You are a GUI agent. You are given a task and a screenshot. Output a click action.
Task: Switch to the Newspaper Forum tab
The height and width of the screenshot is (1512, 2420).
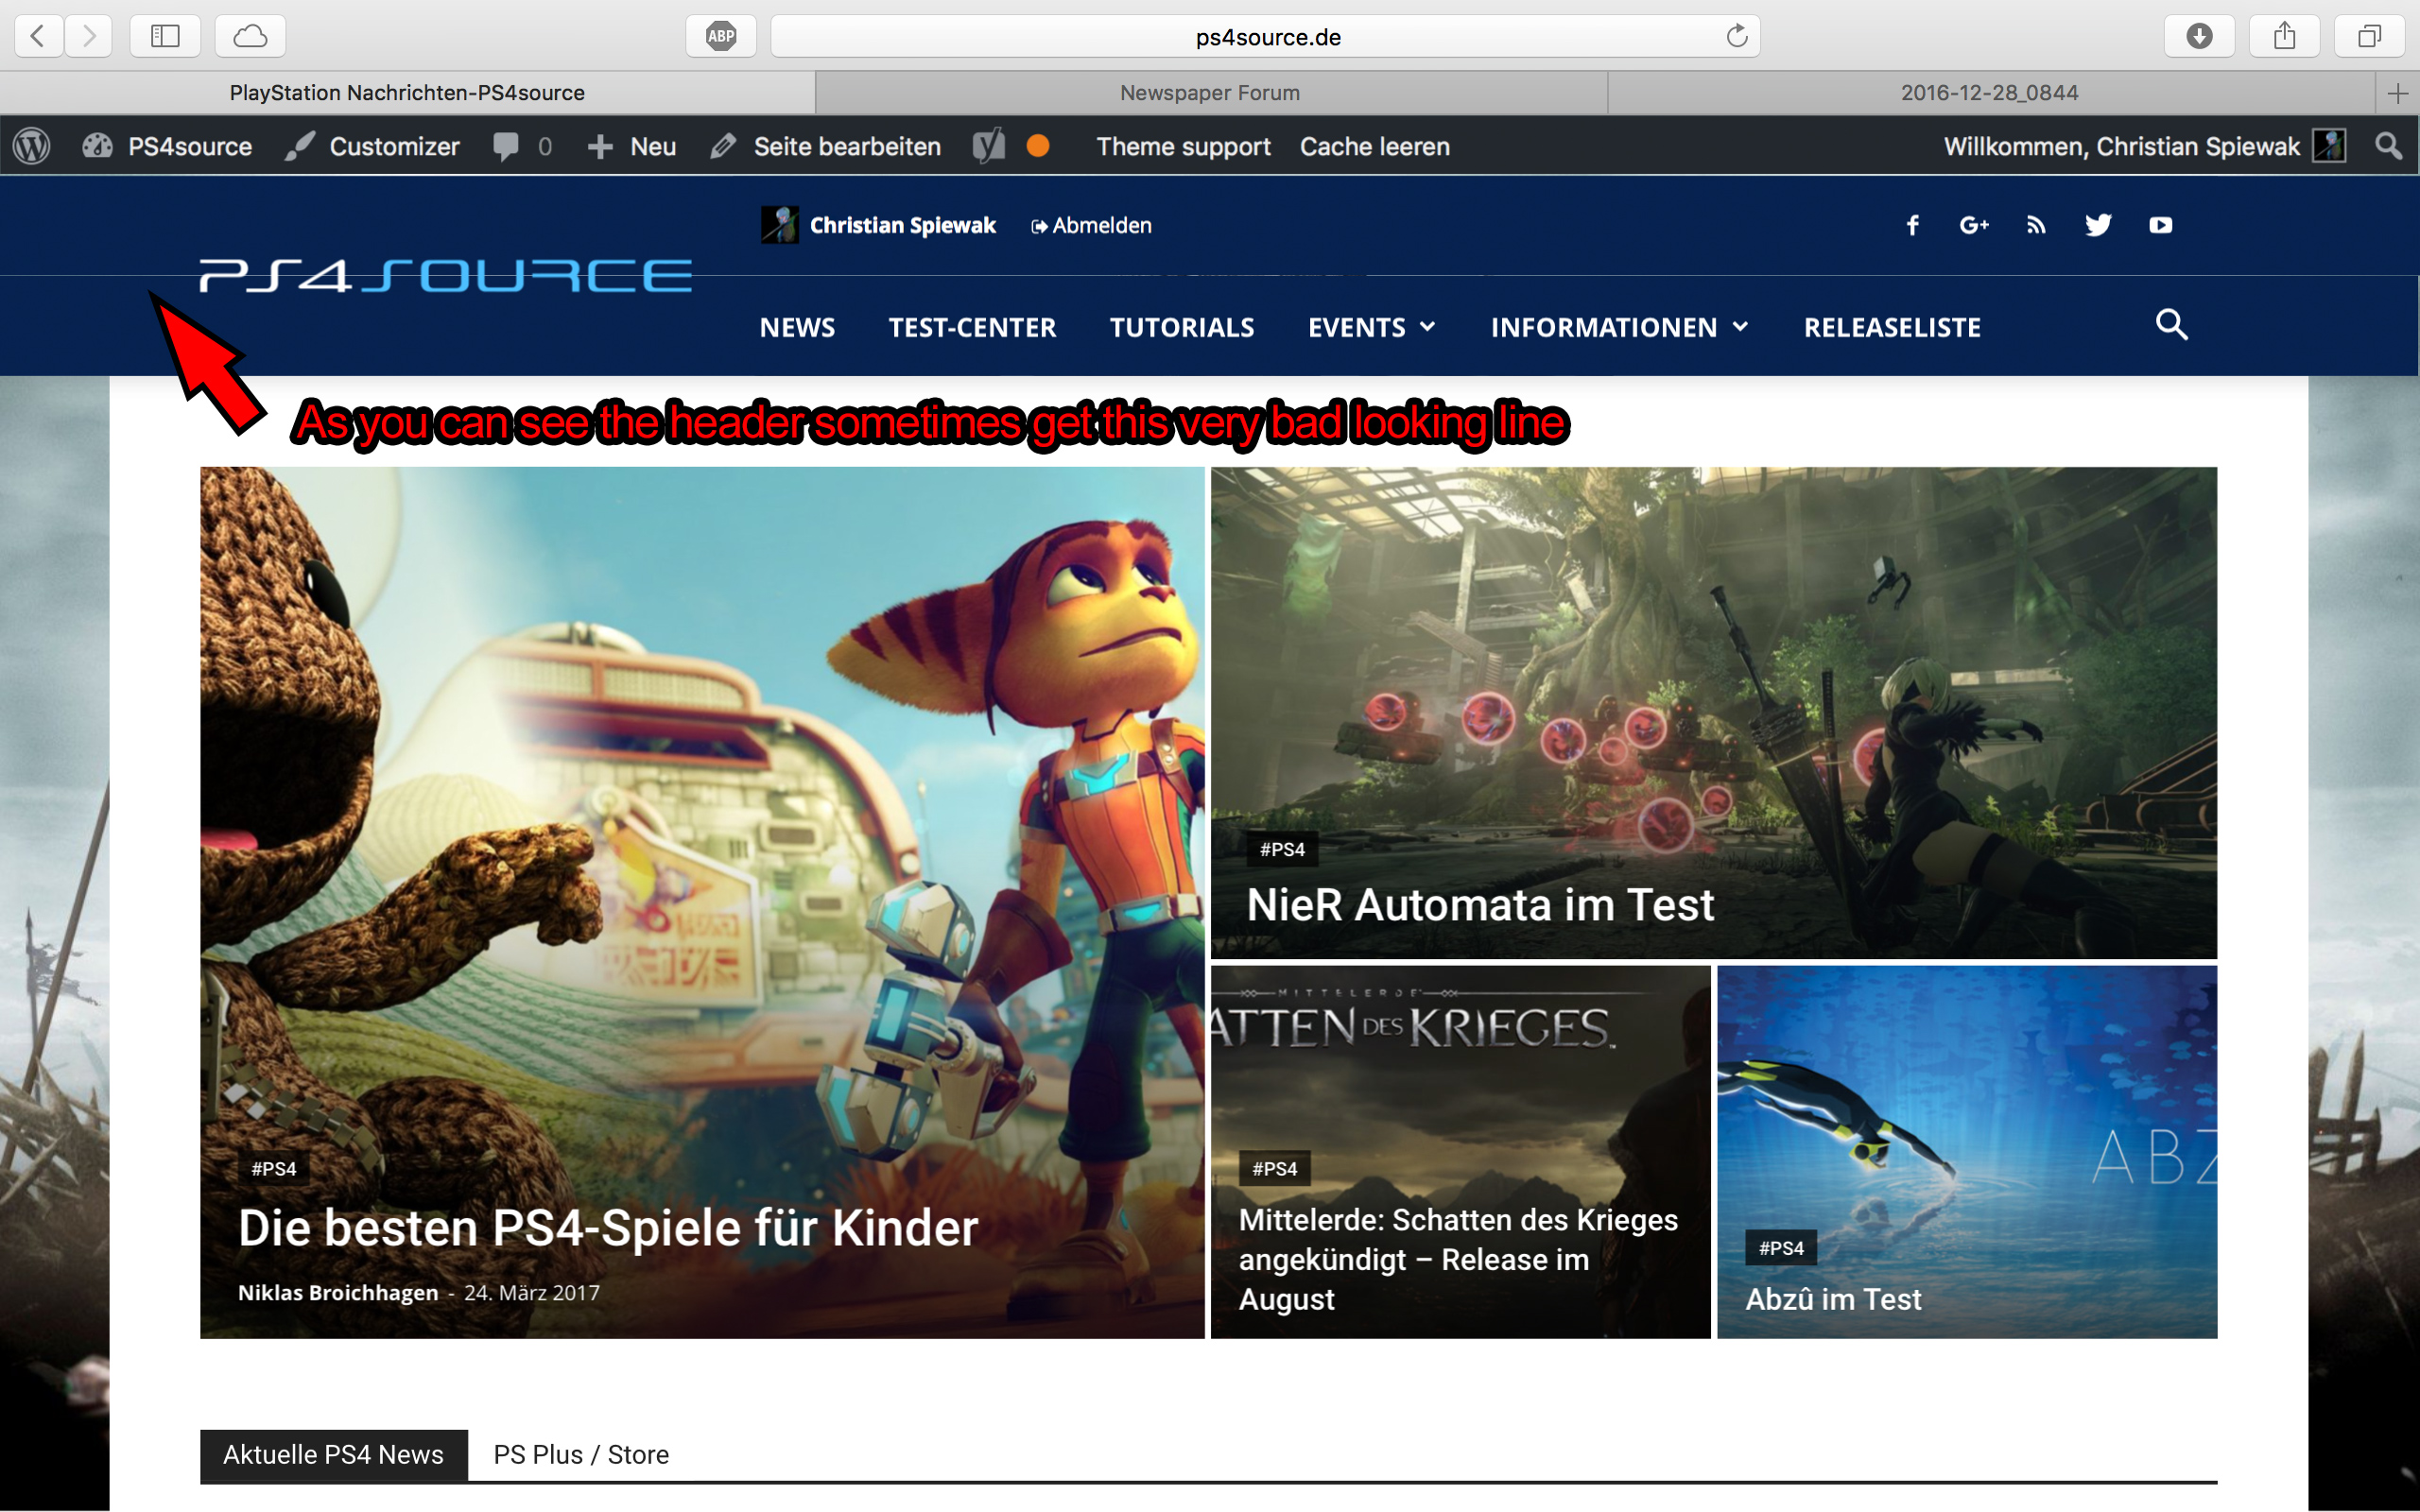tap(1210, 93)
